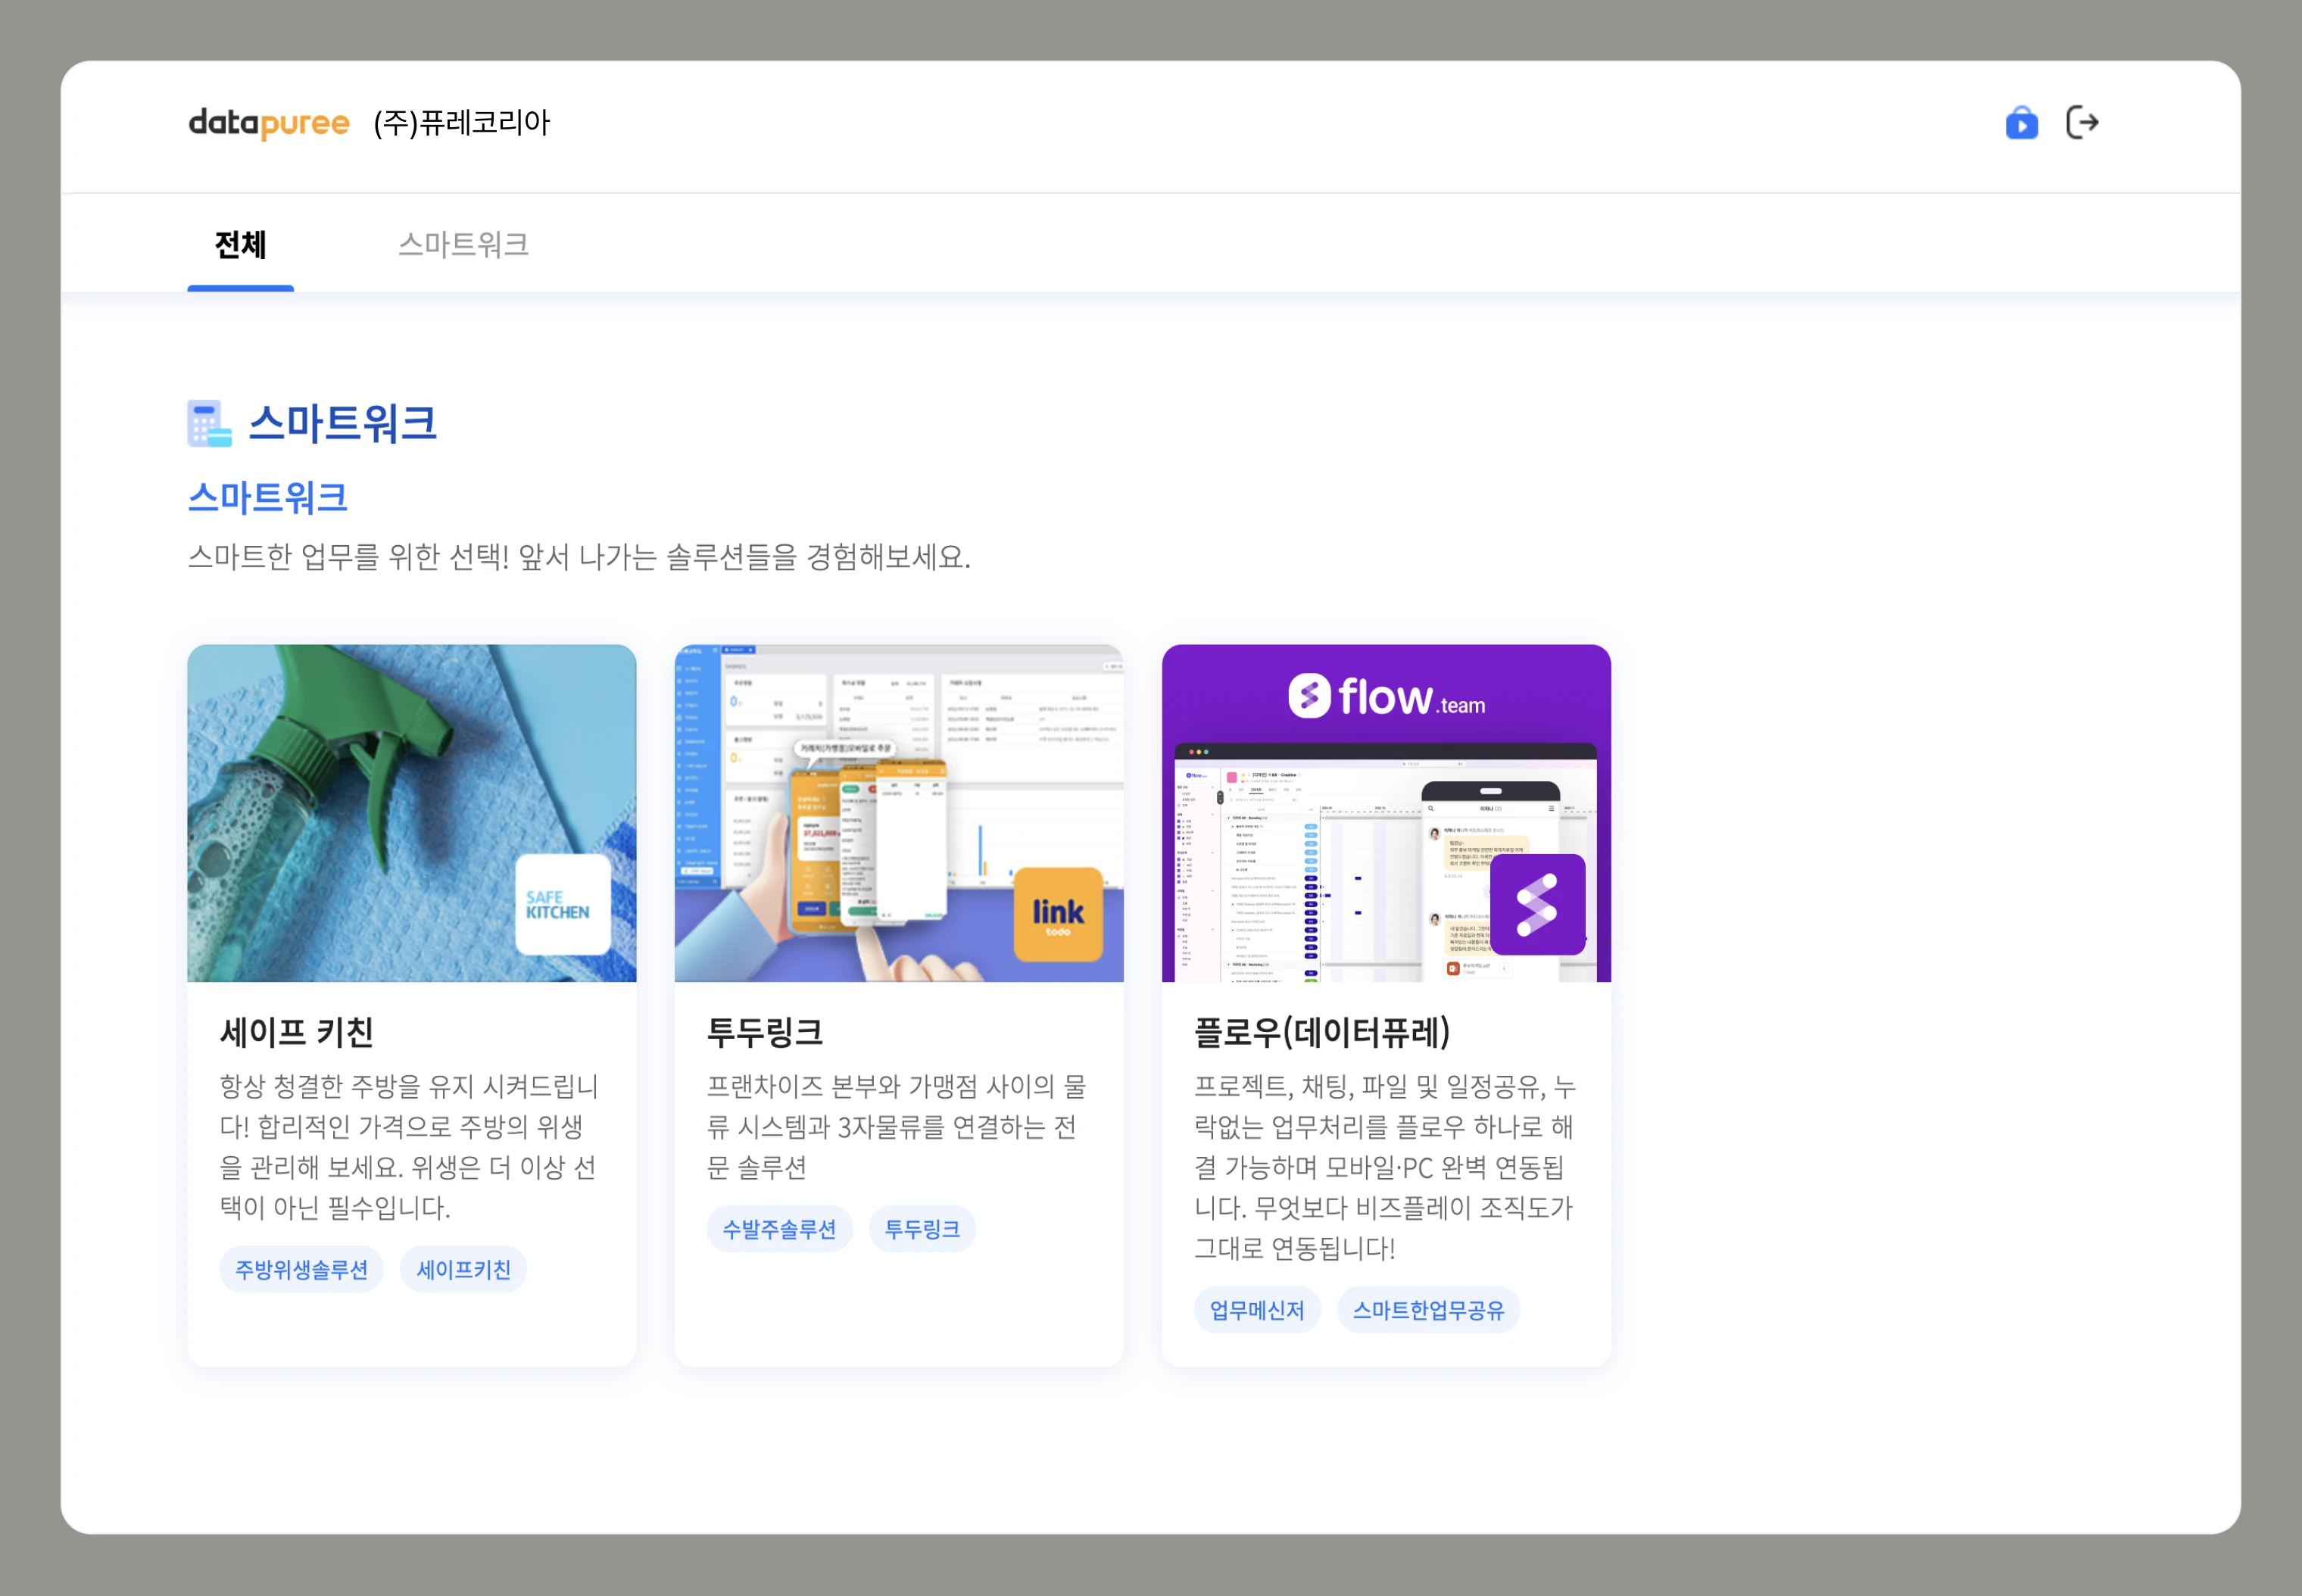Screen dimensions: 2302x1596
Task: Click the 세이프 키친 description text
Action: (409, 1147)
